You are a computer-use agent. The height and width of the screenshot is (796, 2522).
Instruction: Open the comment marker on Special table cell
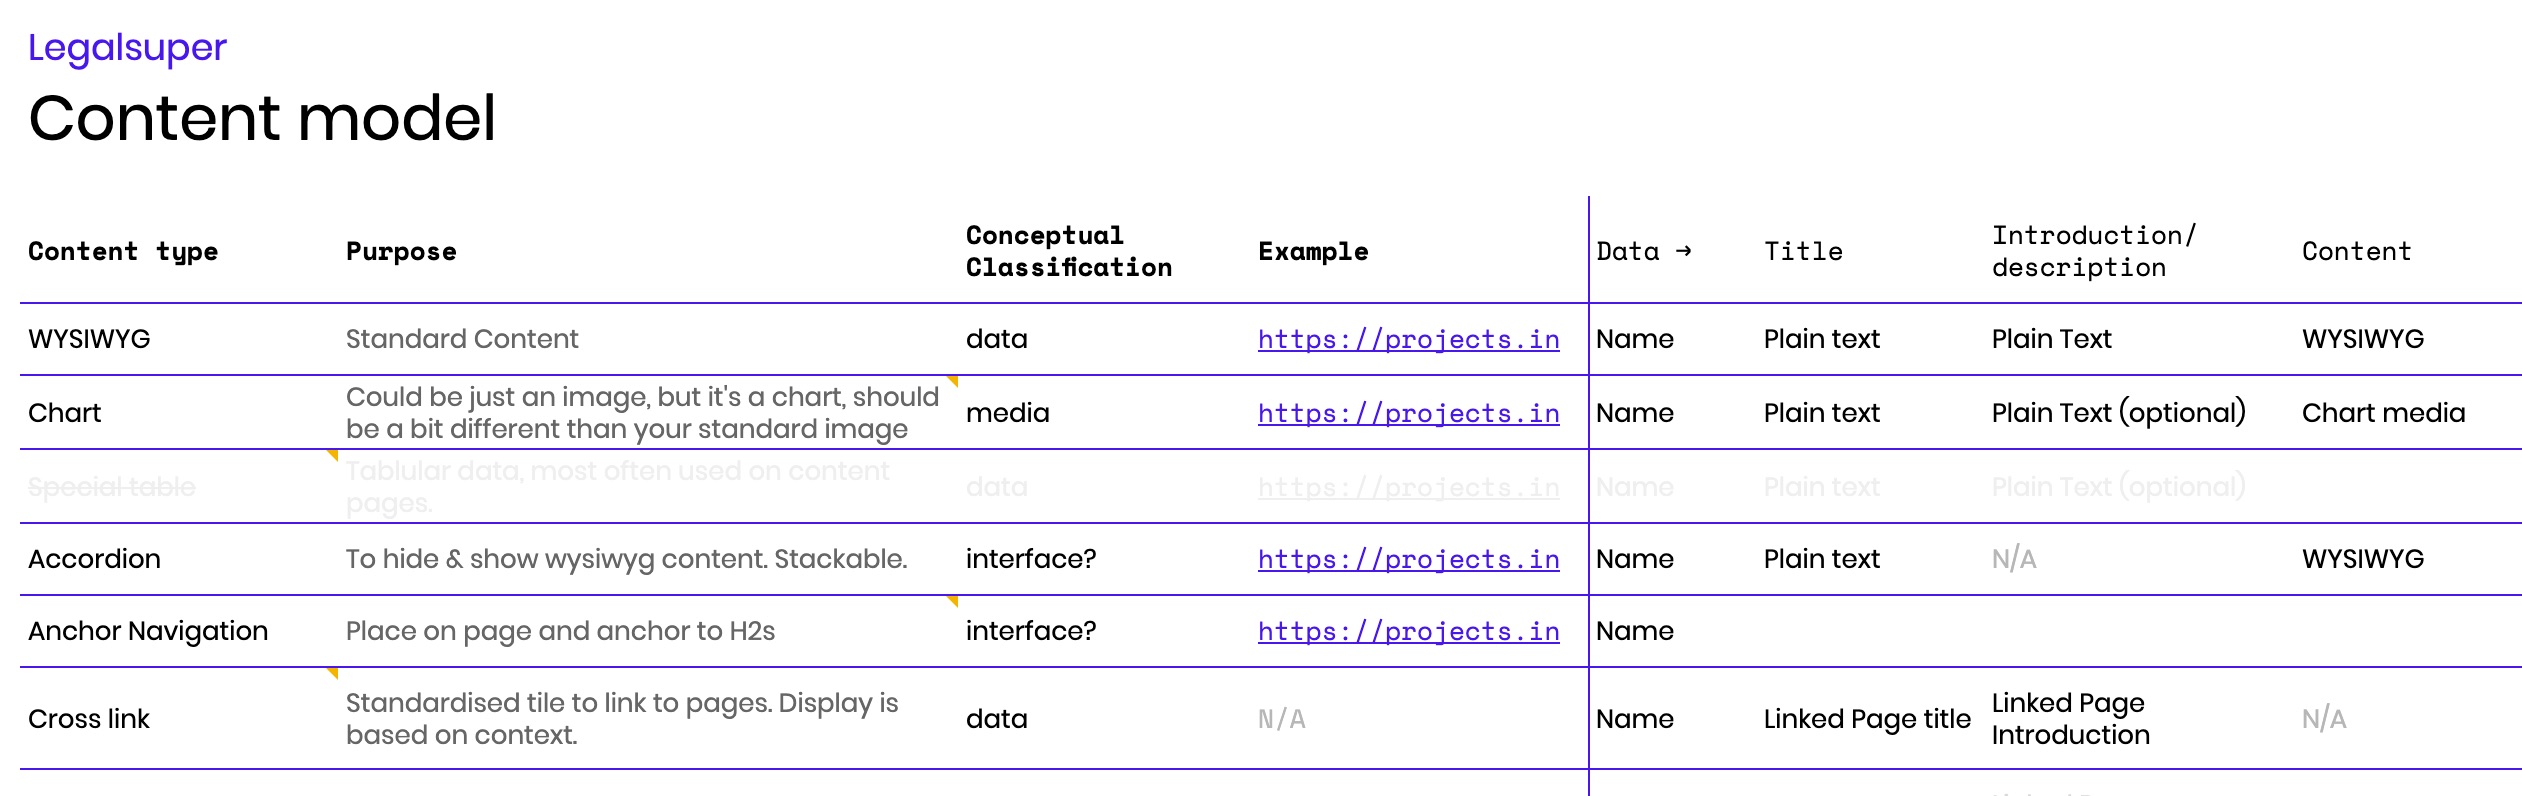click(333, 455)
